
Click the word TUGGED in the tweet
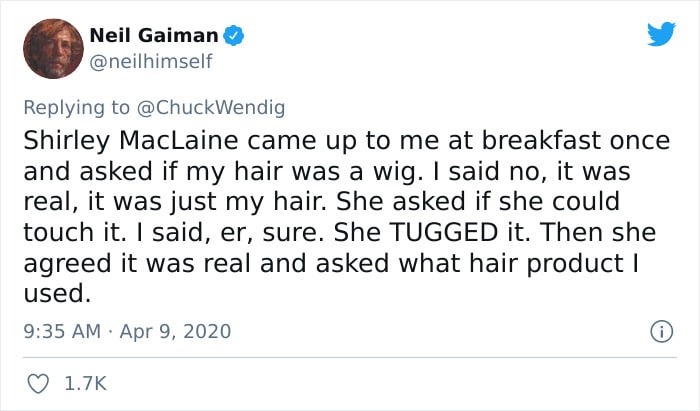[x=443, y=232]
